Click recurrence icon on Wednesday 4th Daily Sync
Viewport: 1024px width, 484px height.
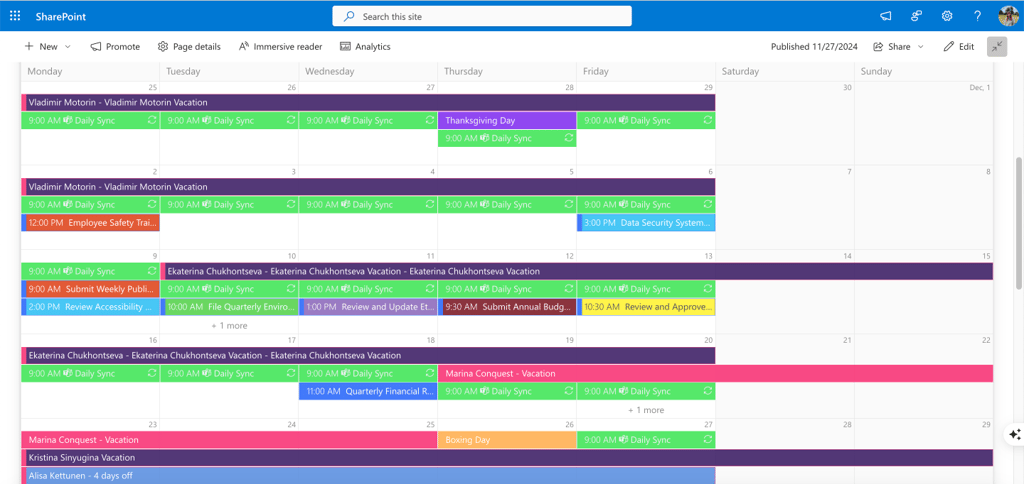click(430, 204)
